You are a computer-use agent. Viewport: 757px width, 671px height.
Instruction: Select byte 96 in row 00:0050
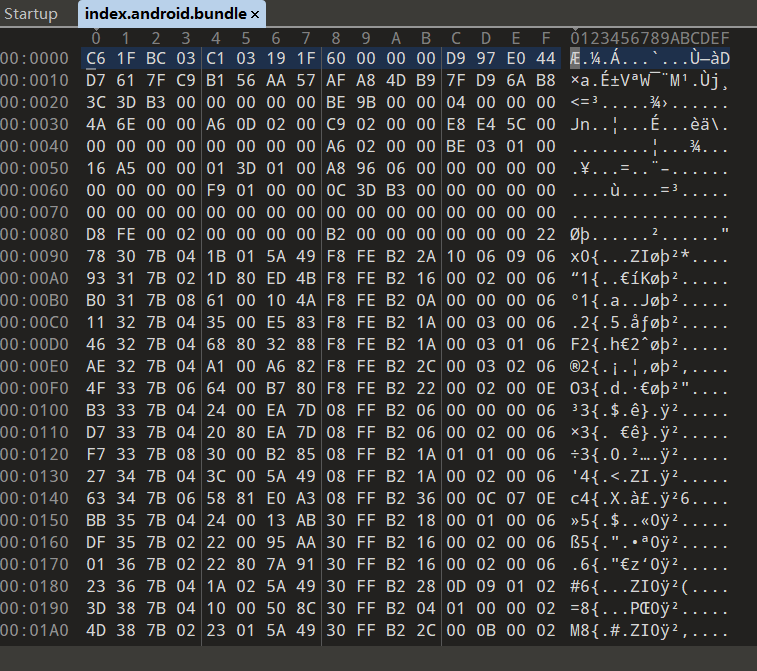[366, 168]
